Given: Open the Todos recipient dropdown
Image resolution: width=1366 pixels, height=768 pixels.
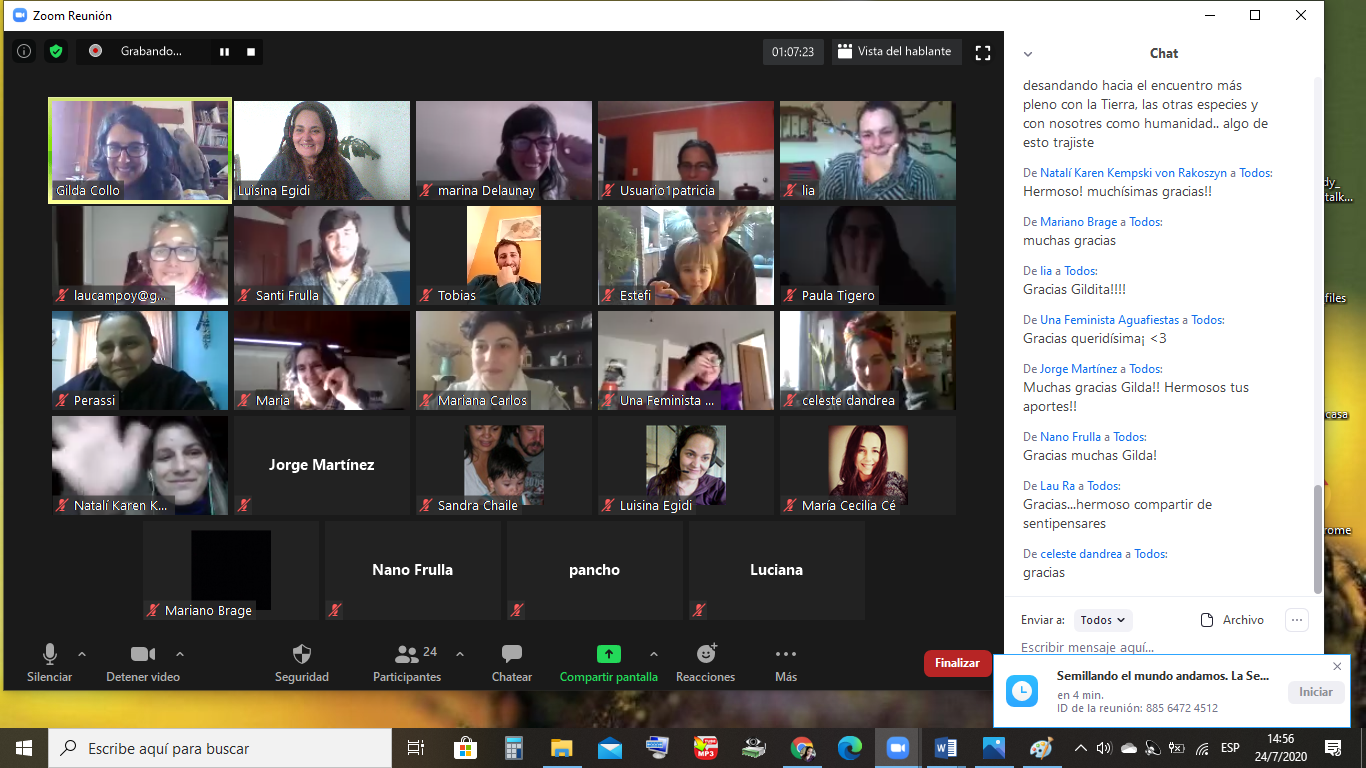Looking at the screenshot, I should point(1103,620).
